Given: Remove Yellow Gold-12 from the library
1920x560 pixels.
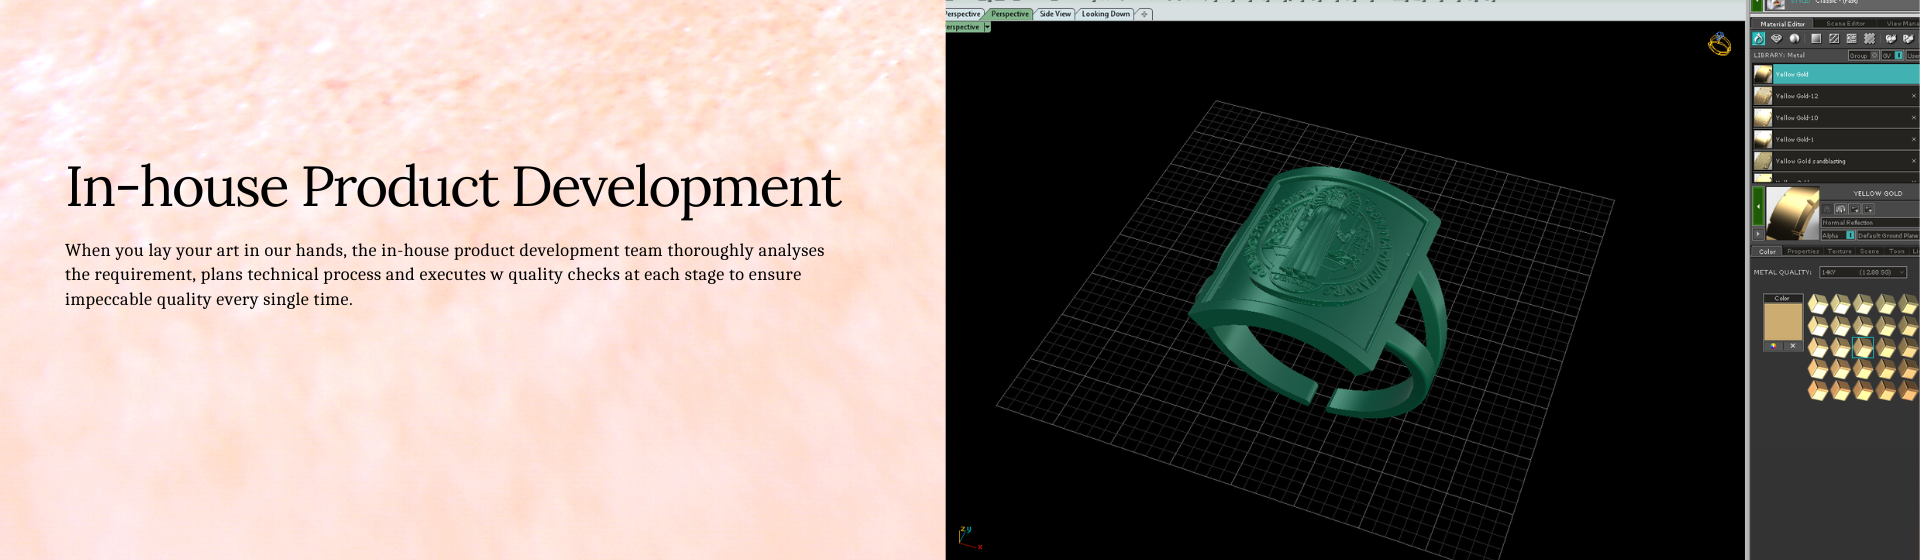Looking at the screenshot, I should [1913, 96].
